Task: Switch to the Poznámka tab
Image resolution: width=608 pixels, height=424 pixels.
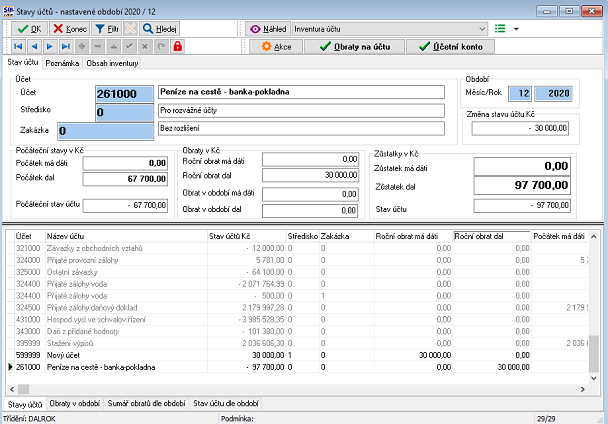Action: click(62, 63)
